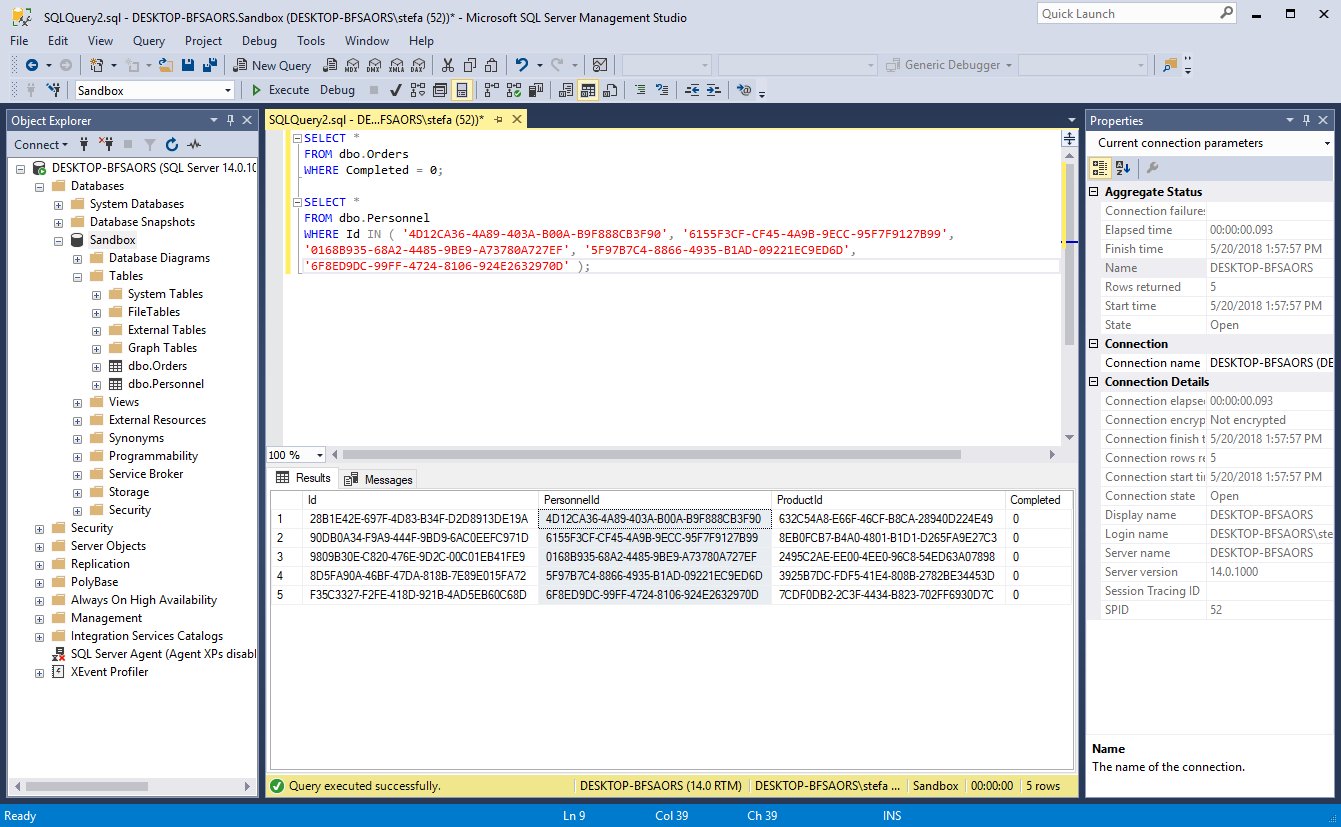Open the Query menu
1341x827 pixels.
point(149,41)
